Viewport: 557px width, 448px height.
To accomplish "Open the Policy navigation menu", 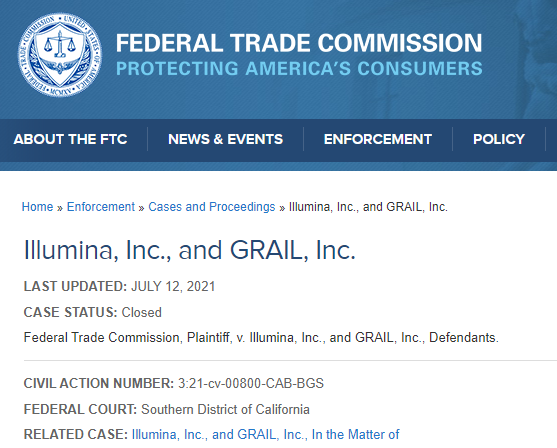I will pyautogui.click(x=499, y=139).
